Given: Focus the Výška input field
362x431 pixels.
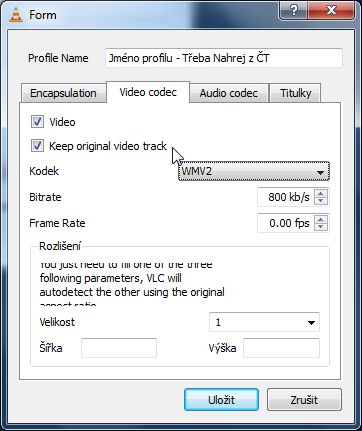Looking at the screenshot, I should [x=281, y=348].
